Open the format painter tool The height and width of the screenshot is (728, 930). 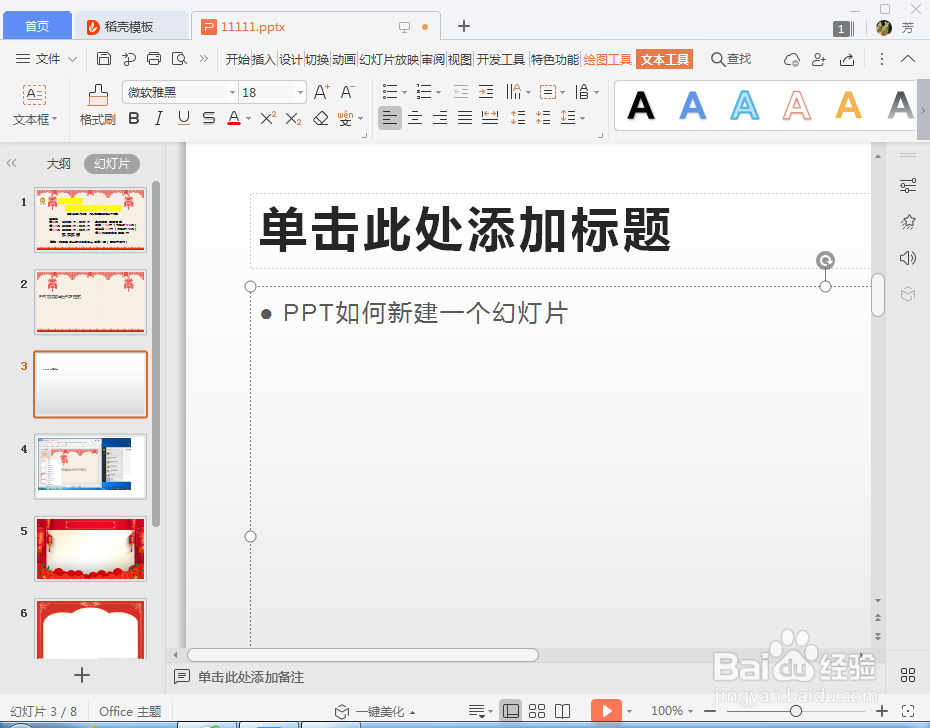[97, 103]
